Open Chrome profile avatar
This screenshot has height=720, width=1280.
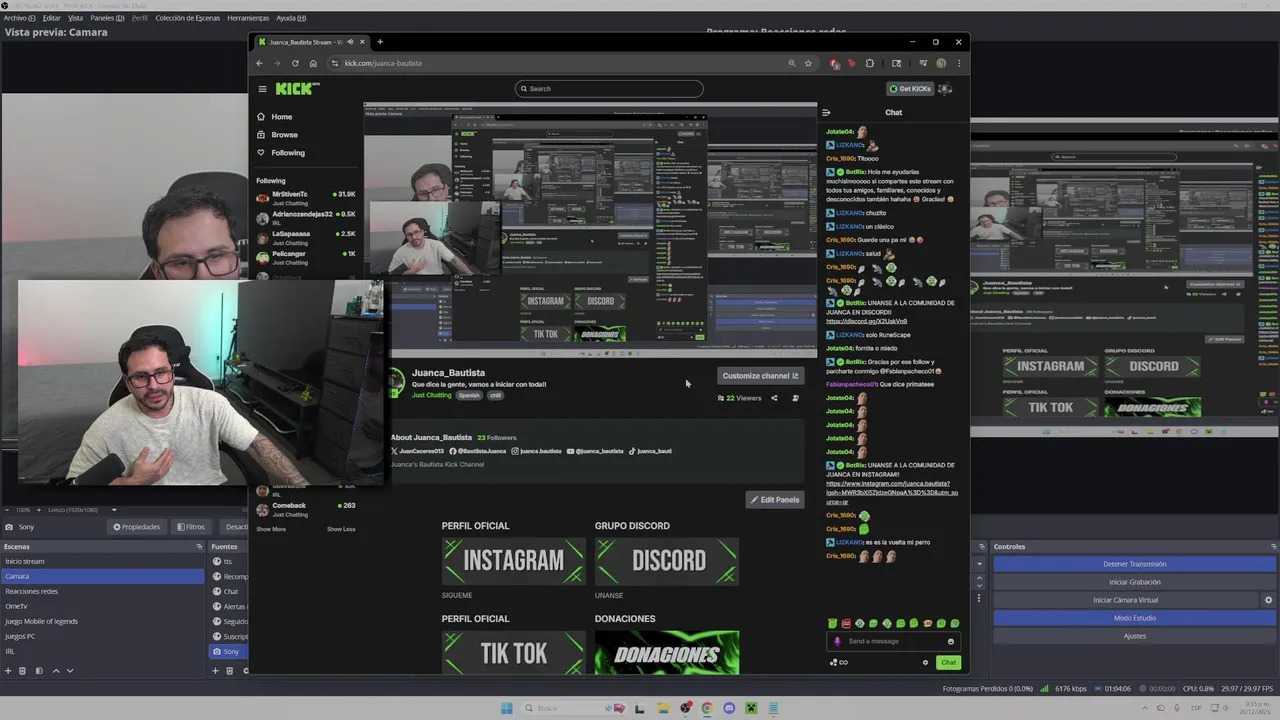coord(941,63)
